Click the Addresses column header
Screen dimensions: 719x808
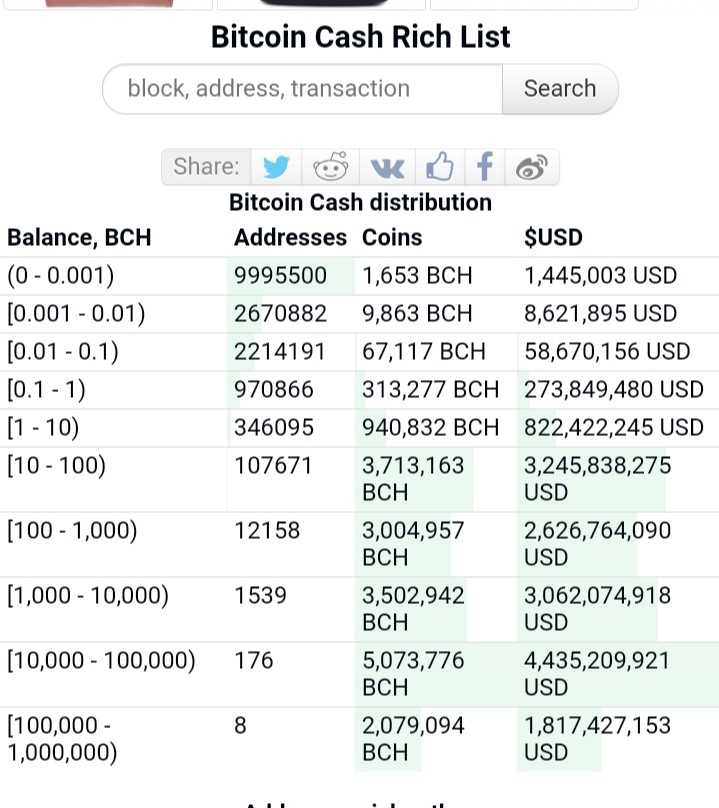click(x=290, y=238)
